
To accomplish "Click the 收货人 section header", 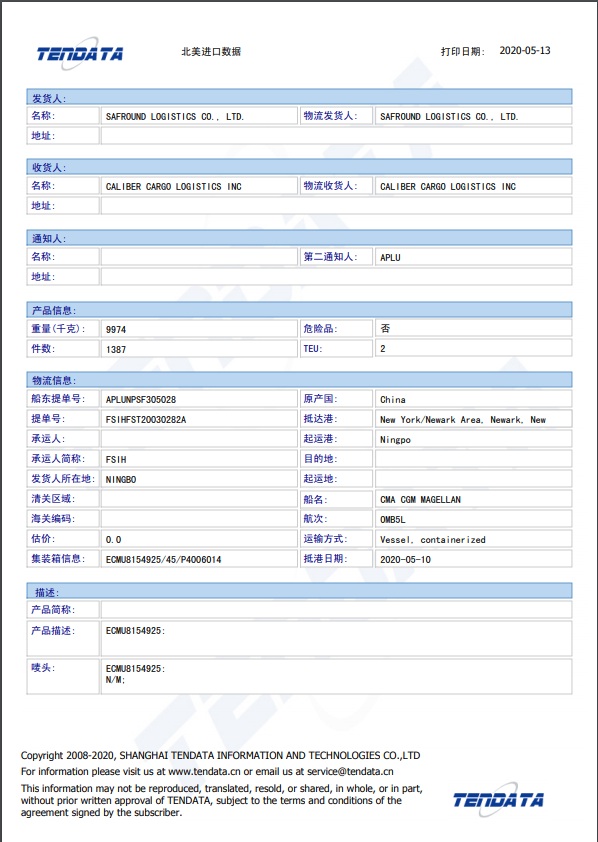I will 299,167.
